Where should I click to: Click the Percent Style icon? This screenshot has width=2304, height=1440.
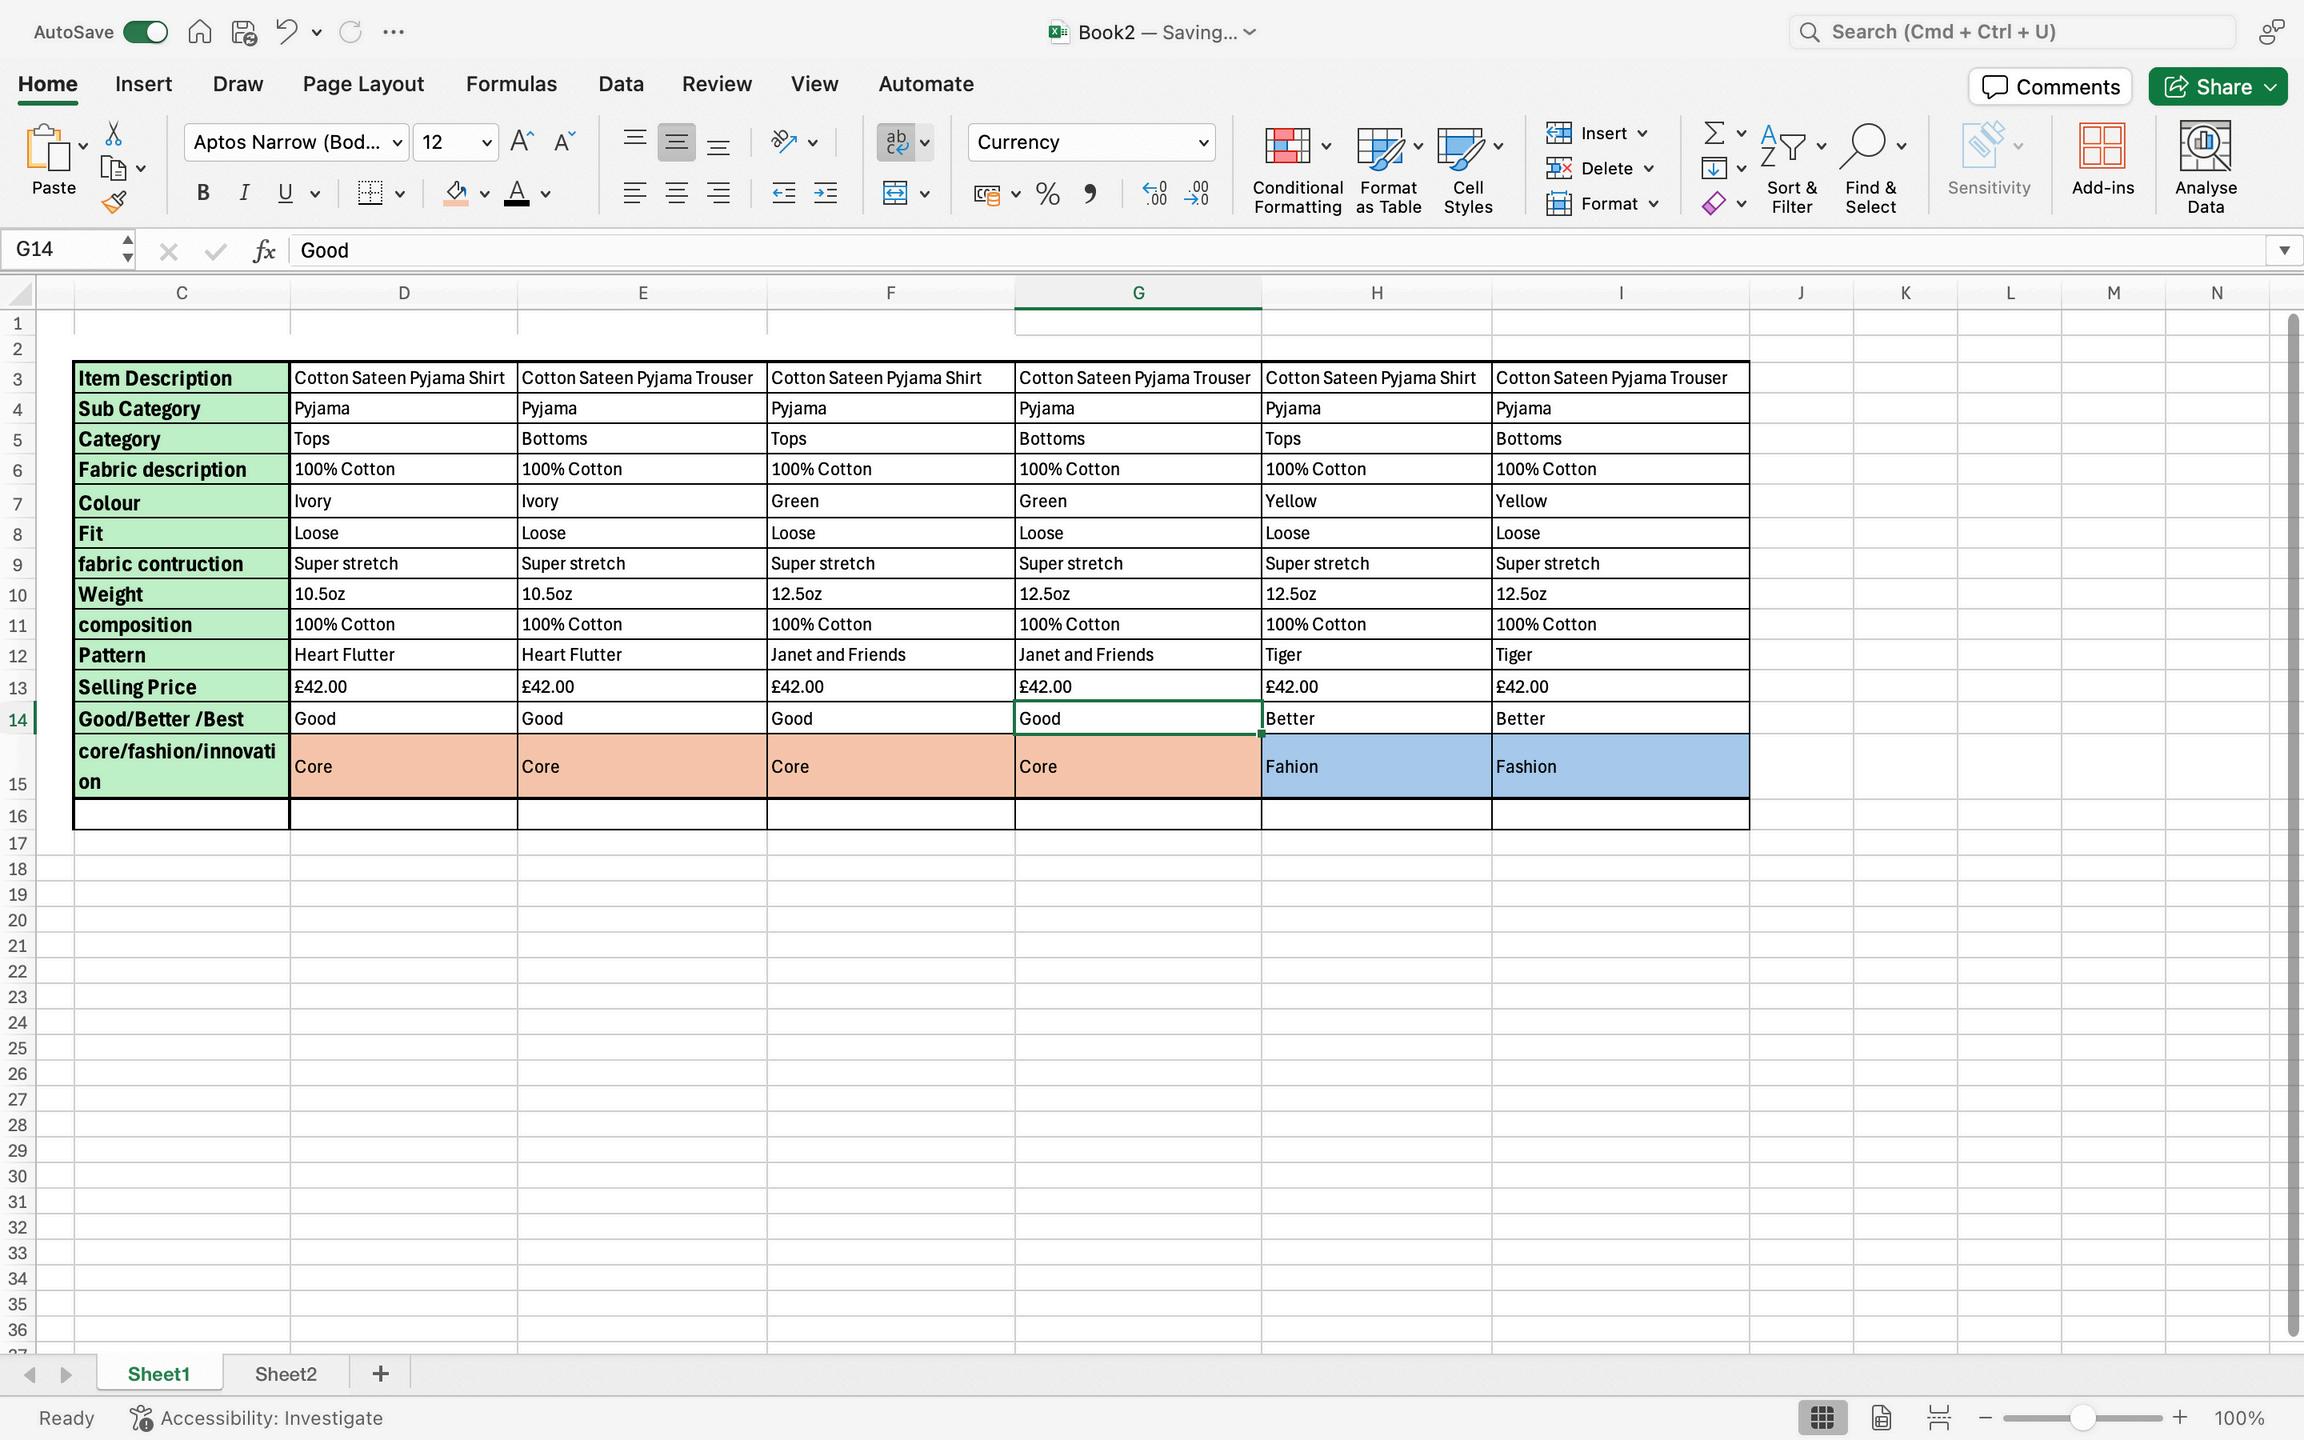1047,194
